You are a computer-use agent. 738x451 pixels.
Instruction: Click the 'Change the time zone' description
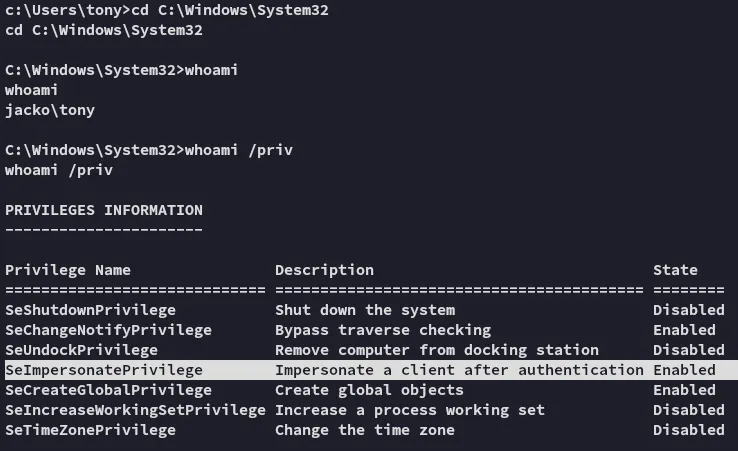coord(365,430)
